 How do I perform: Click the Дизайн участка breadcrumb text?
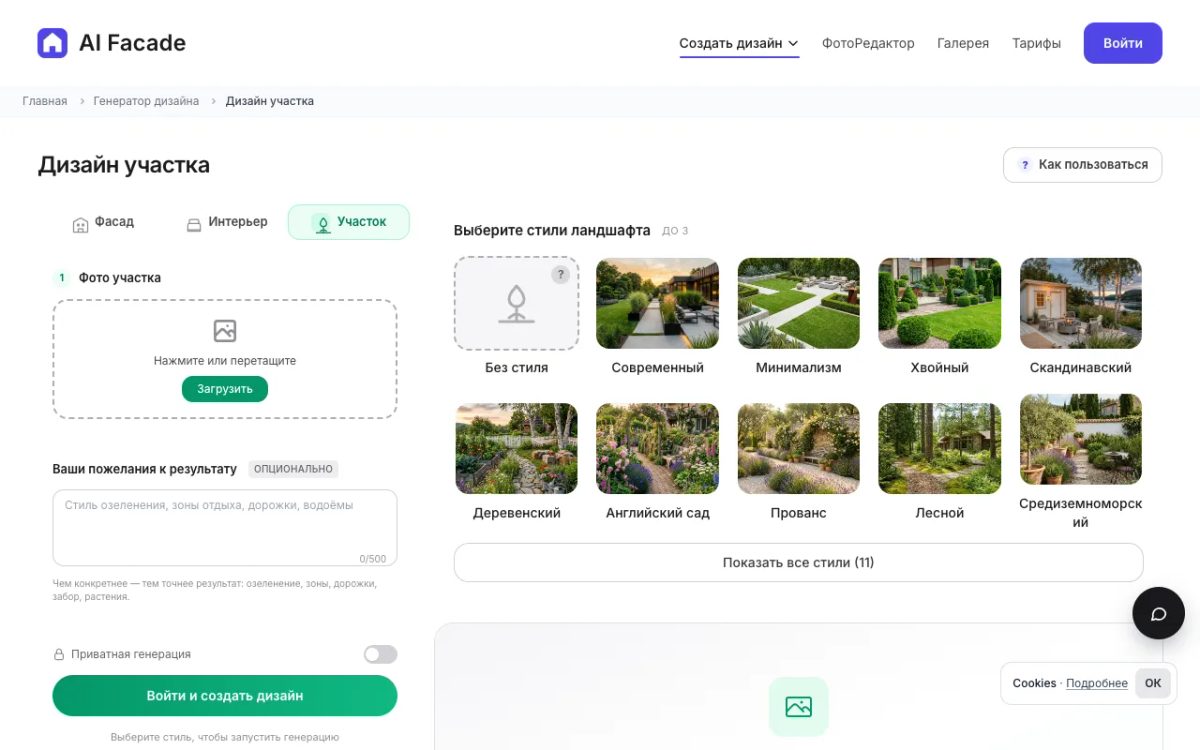[270, 101]
